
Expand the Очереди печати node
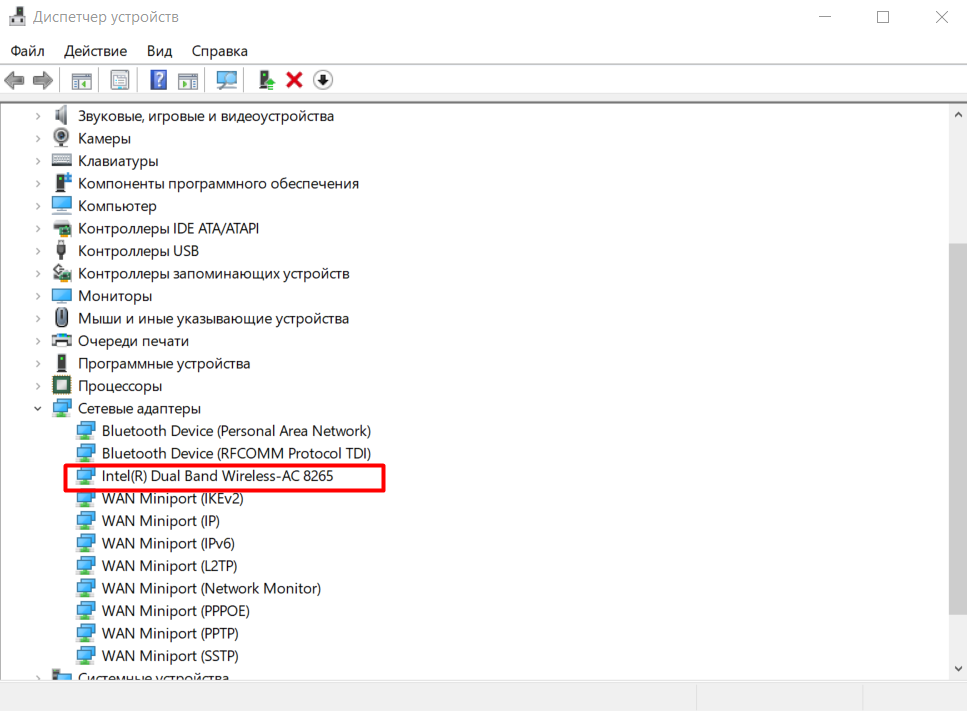coord(38,341)
